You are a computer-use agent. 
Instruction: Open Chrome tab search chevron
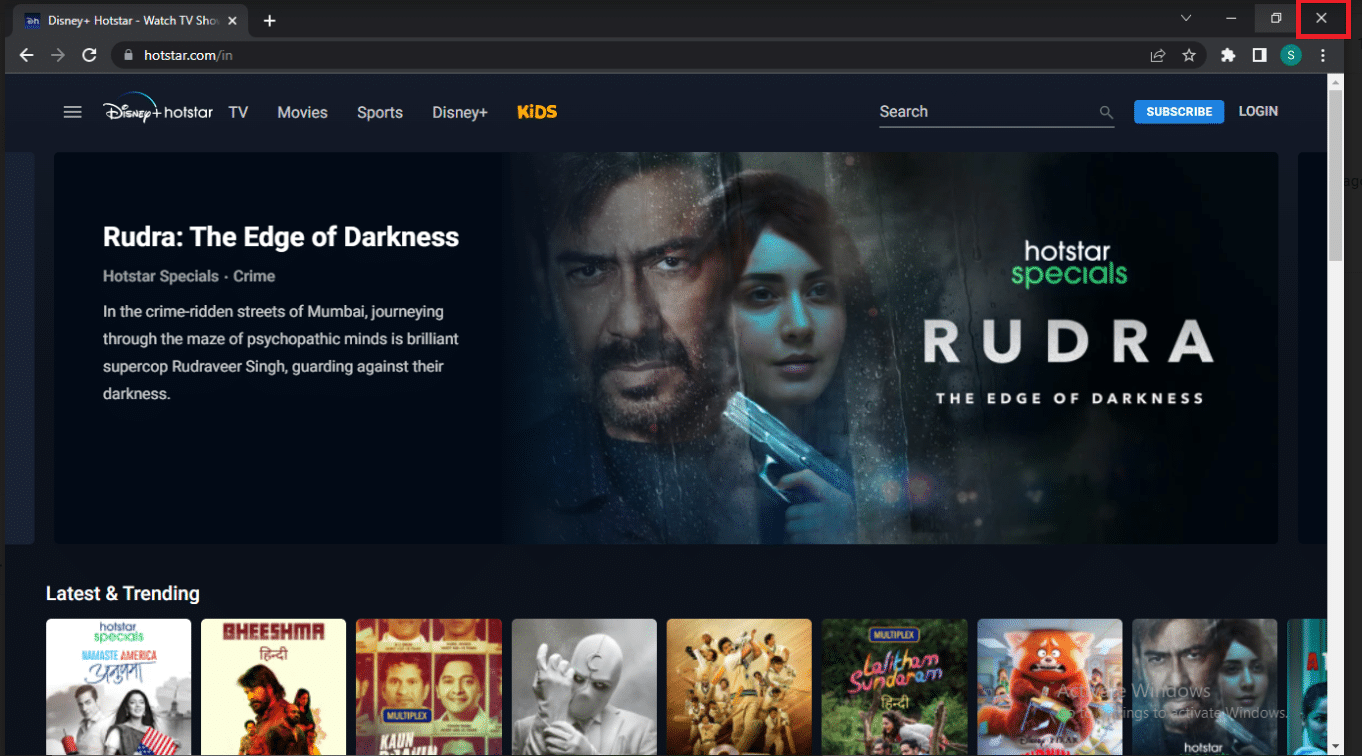coord(1186,18)
